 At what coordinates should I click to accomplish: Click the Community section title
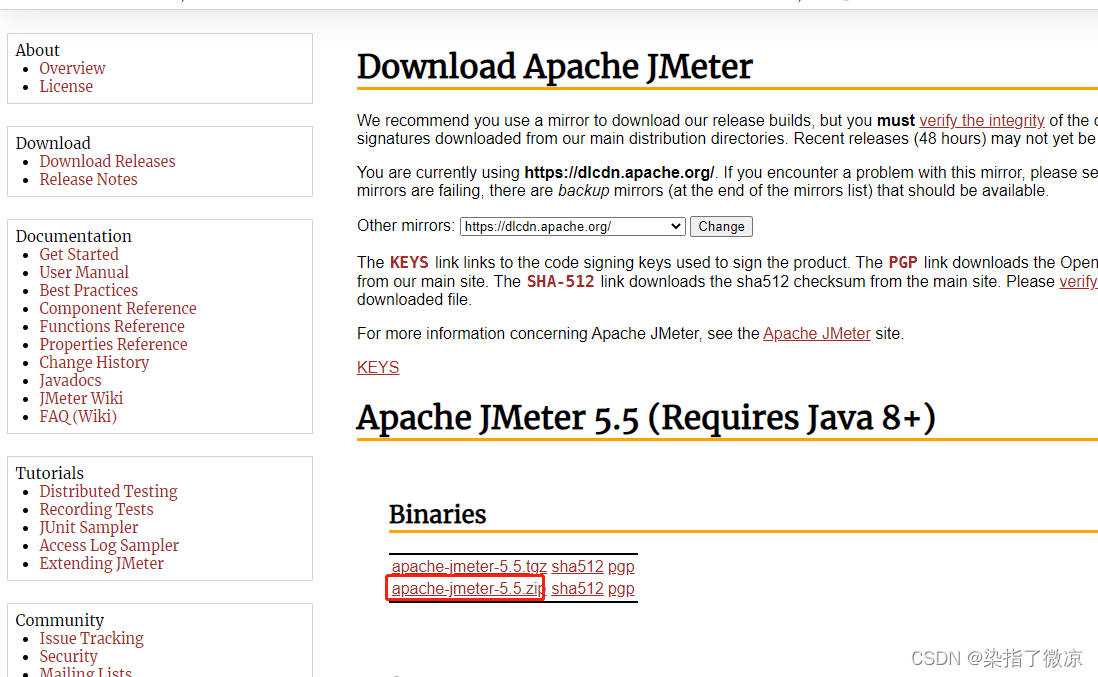(60, 621)
